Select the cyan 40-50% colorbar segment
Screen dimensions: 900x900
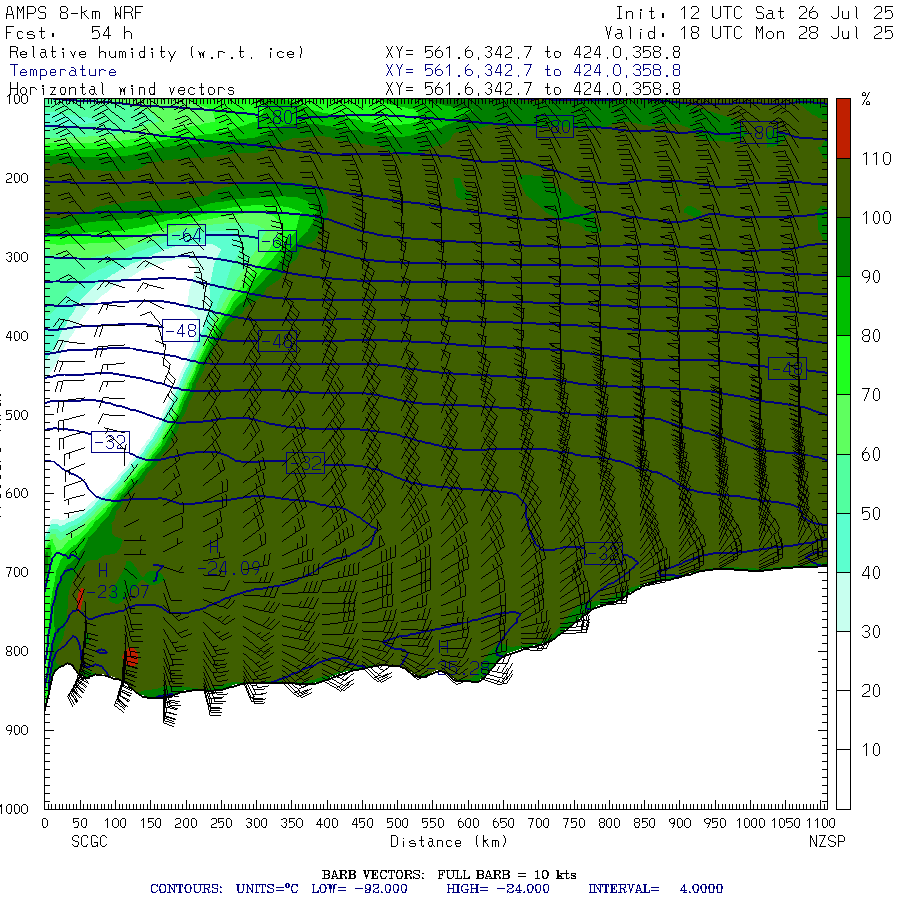pos(843,543)
